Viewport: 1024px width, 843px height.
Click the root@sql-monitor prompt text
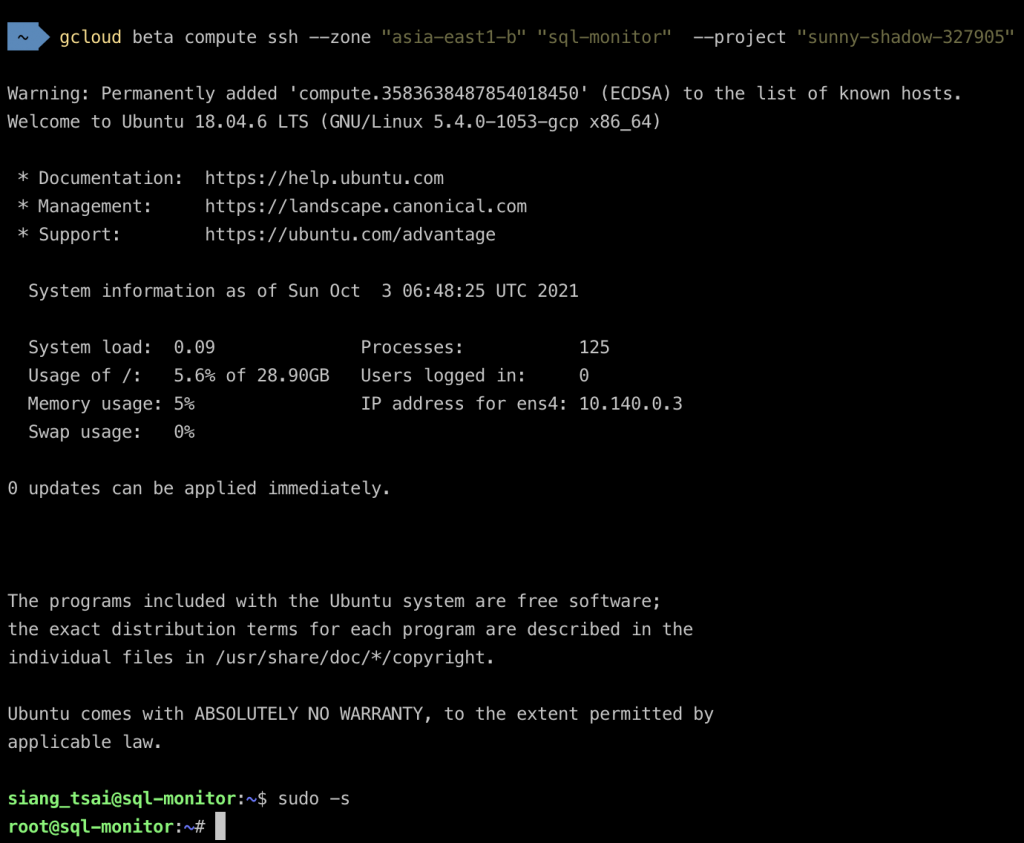(90, 827)
